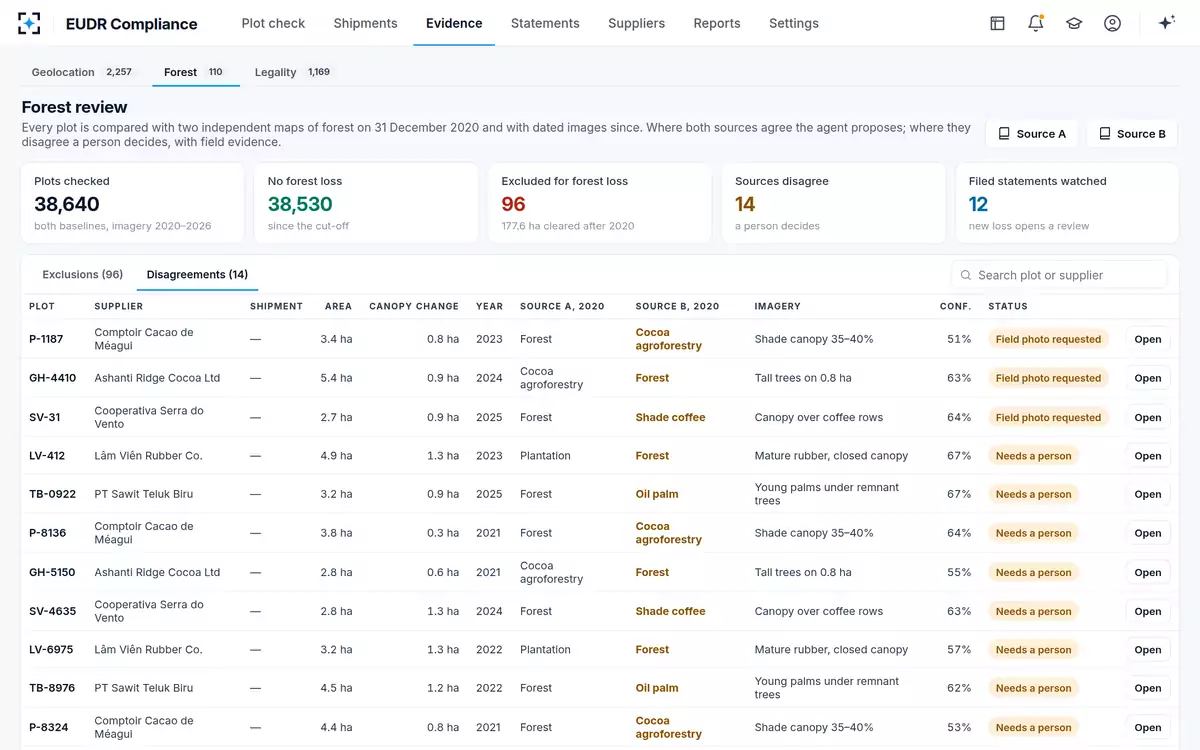Click the No forest loss card
1200x750 pixels.
tap(366, 203)
